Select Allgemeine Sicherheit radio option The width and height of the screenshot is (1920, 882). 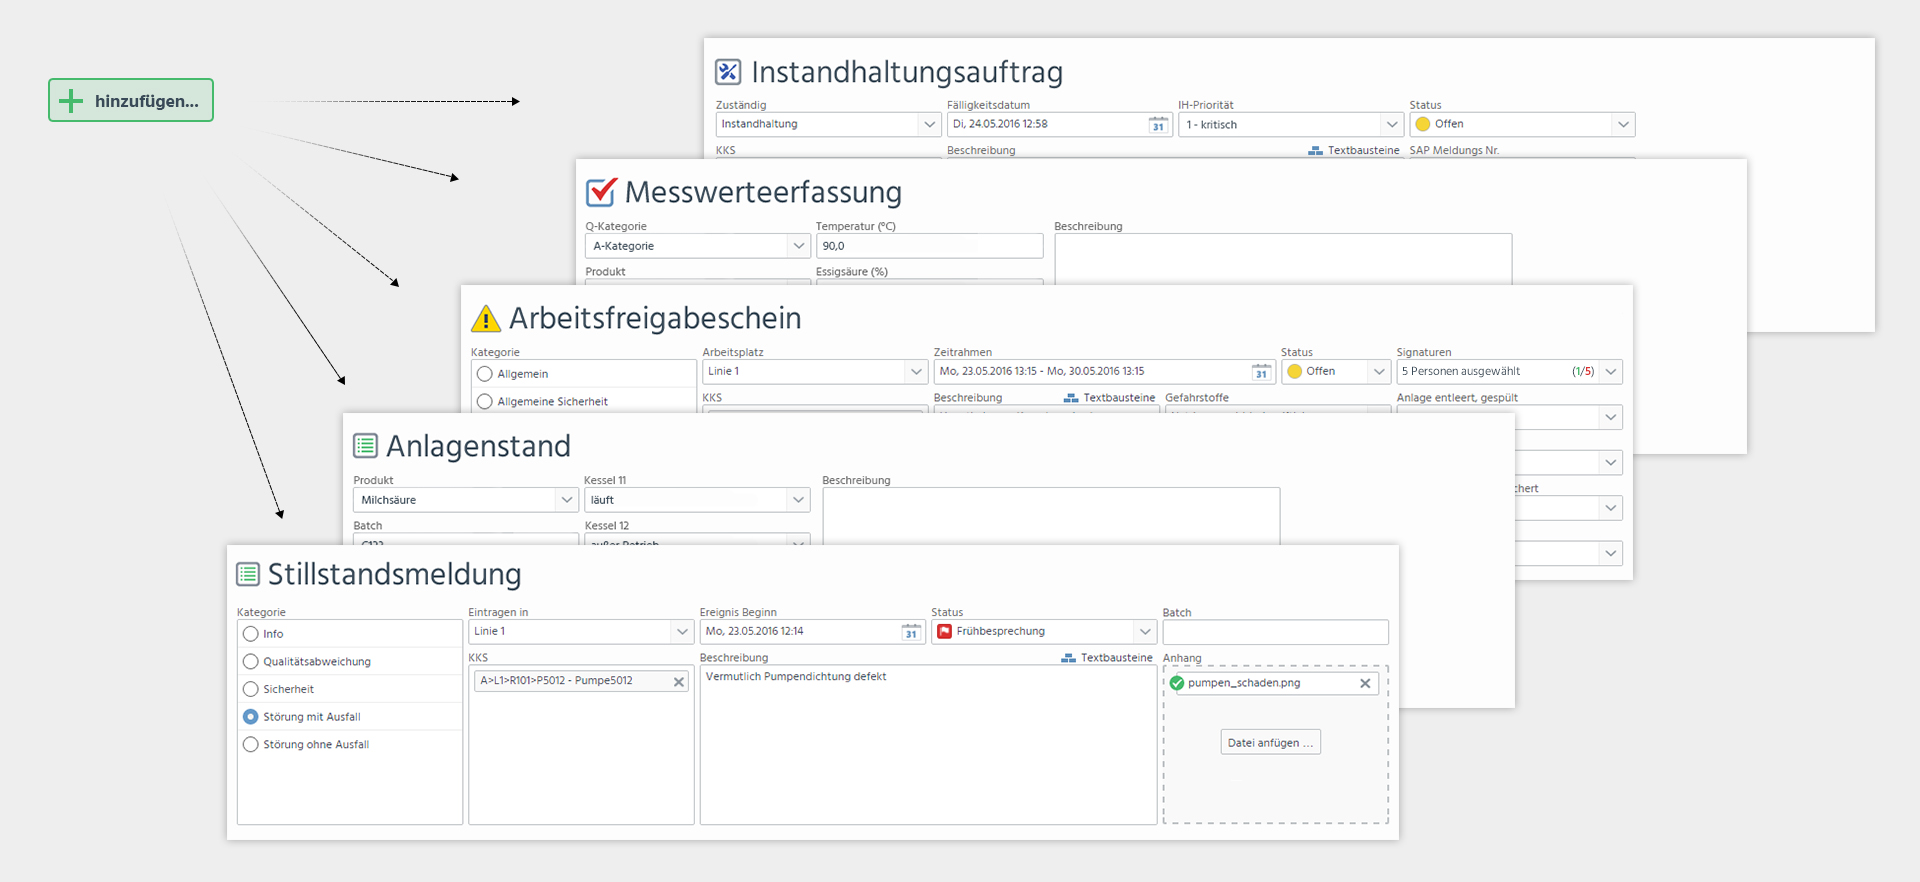coord(485,402)
